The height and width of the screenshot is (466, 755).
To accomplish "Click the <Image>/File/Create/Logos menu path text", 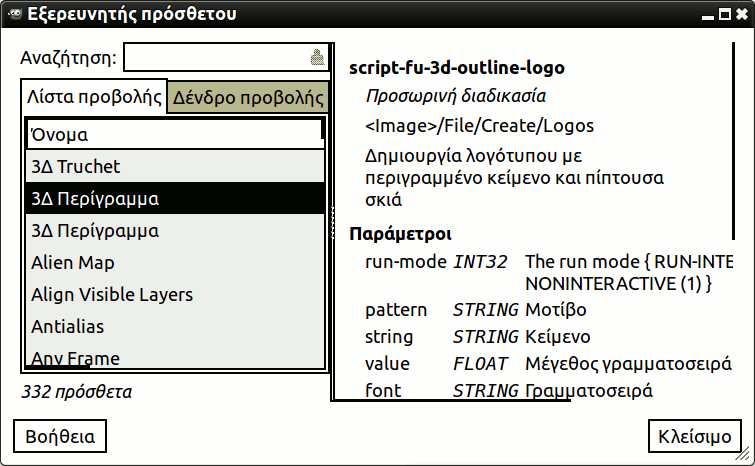I will click(x=479, y=126).
